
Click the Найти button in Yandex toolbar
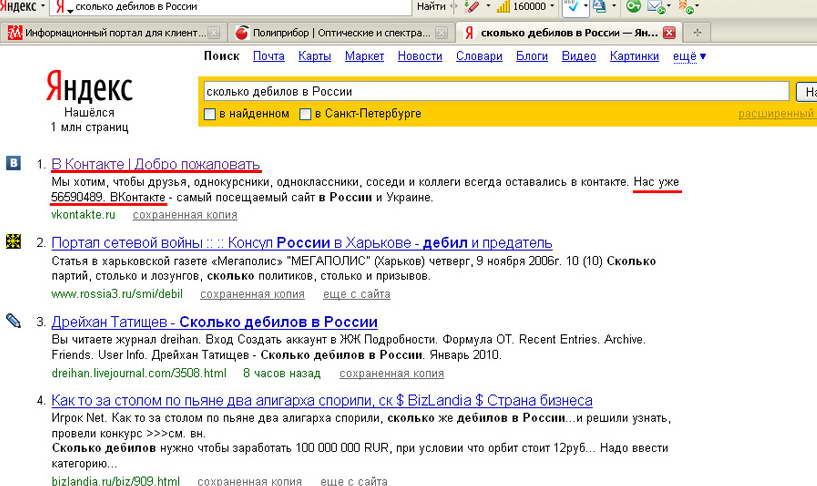click(x=431, y=6)
